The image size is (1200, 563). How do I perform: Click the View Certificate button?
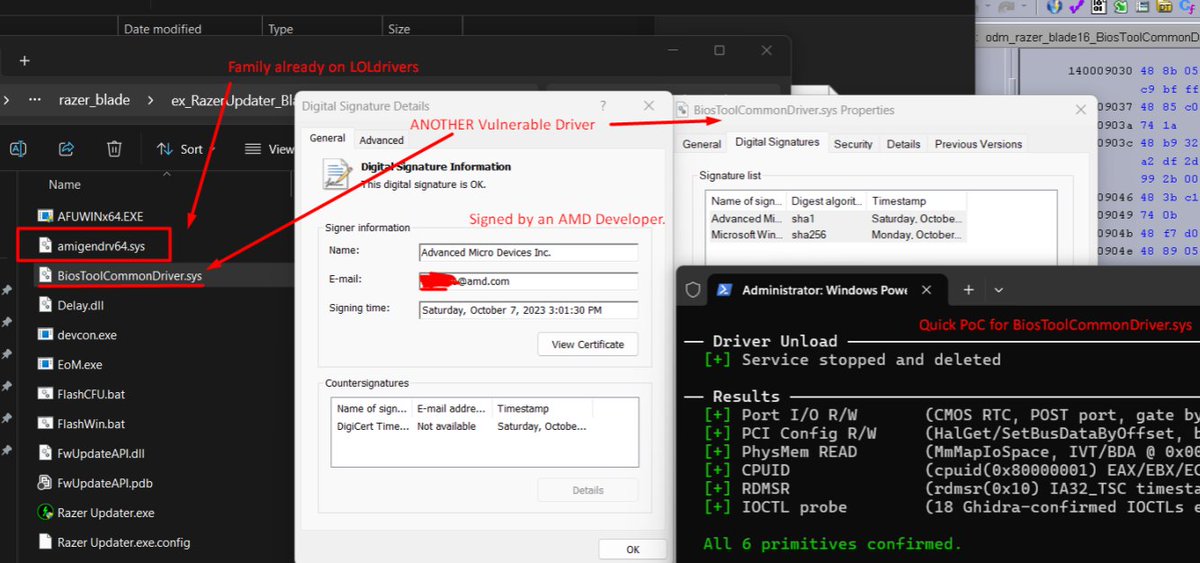pyautogui.click(x=588, y=344)
